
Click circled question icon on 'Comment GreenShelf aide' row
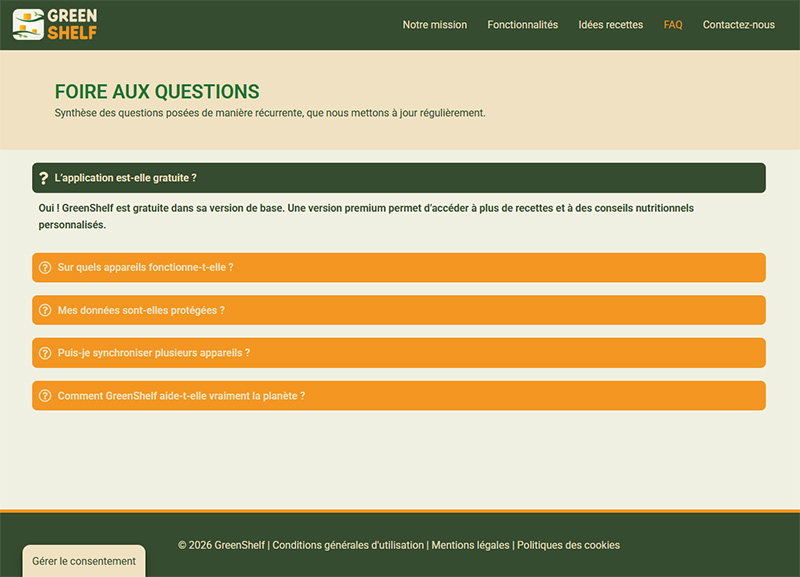pos(45,396)
